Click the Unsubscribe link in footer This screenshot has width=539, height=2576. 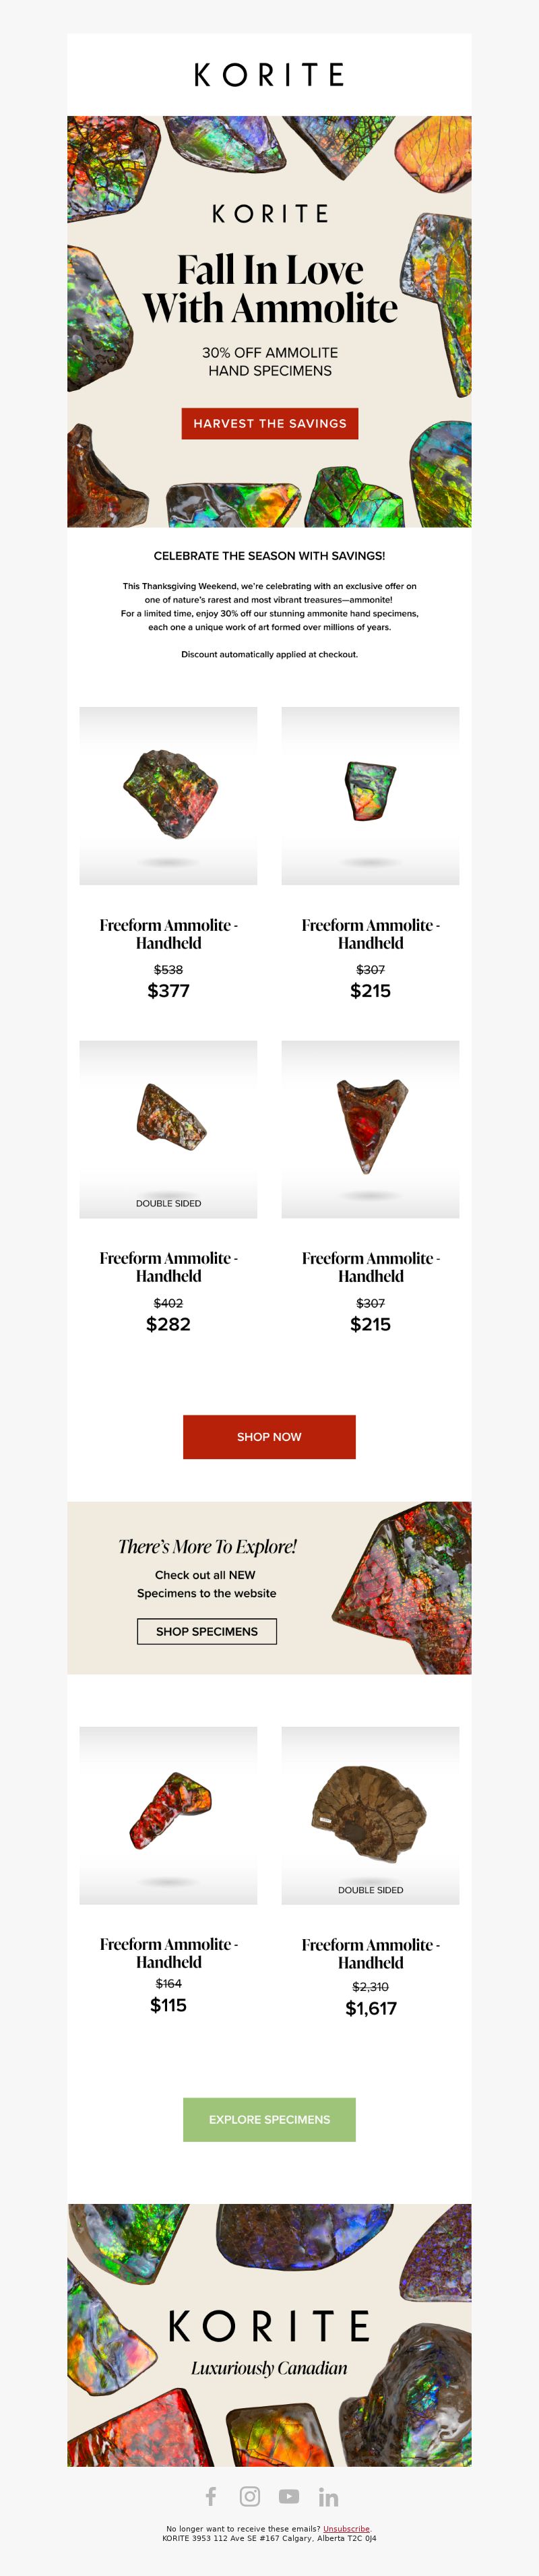pyautogui.click(x=346, y=2528)
